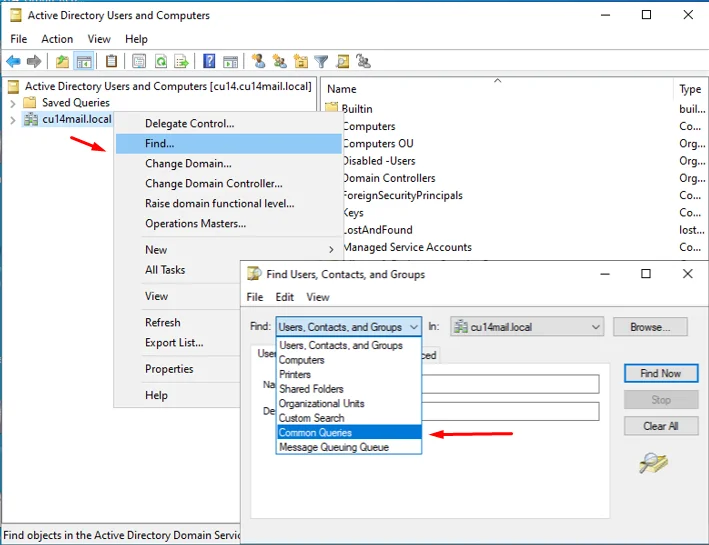Choose Organizational Units from Find dropdown
Viewport: 709px width, 545px height.
pyautogui.click(x=349, y=403)
